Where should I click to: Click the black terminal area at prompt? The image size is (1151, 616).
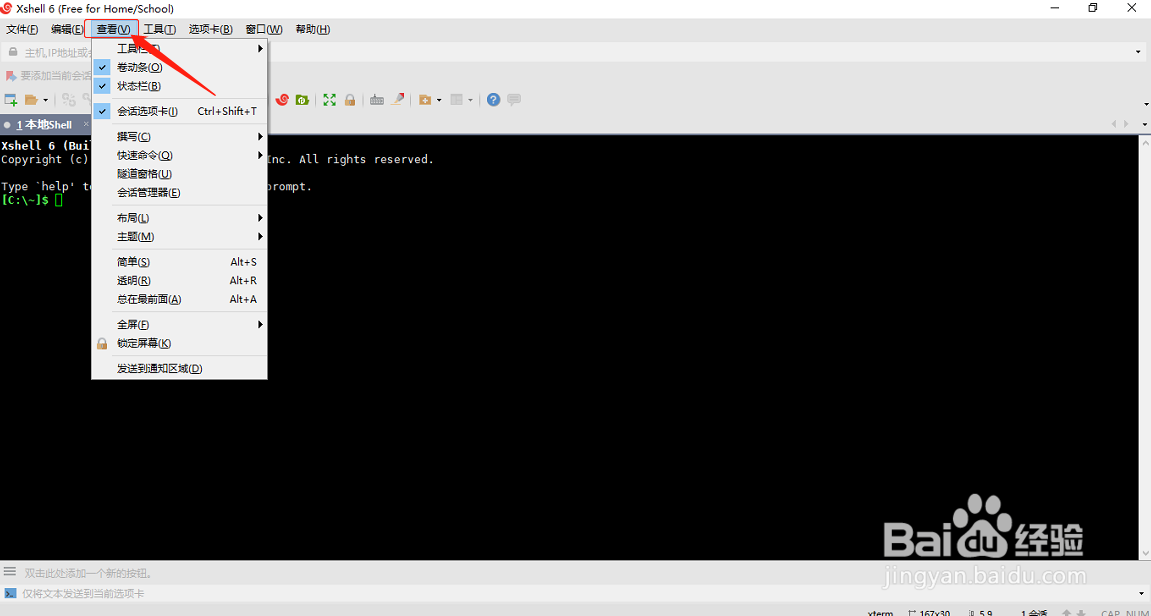coord(59,200)
